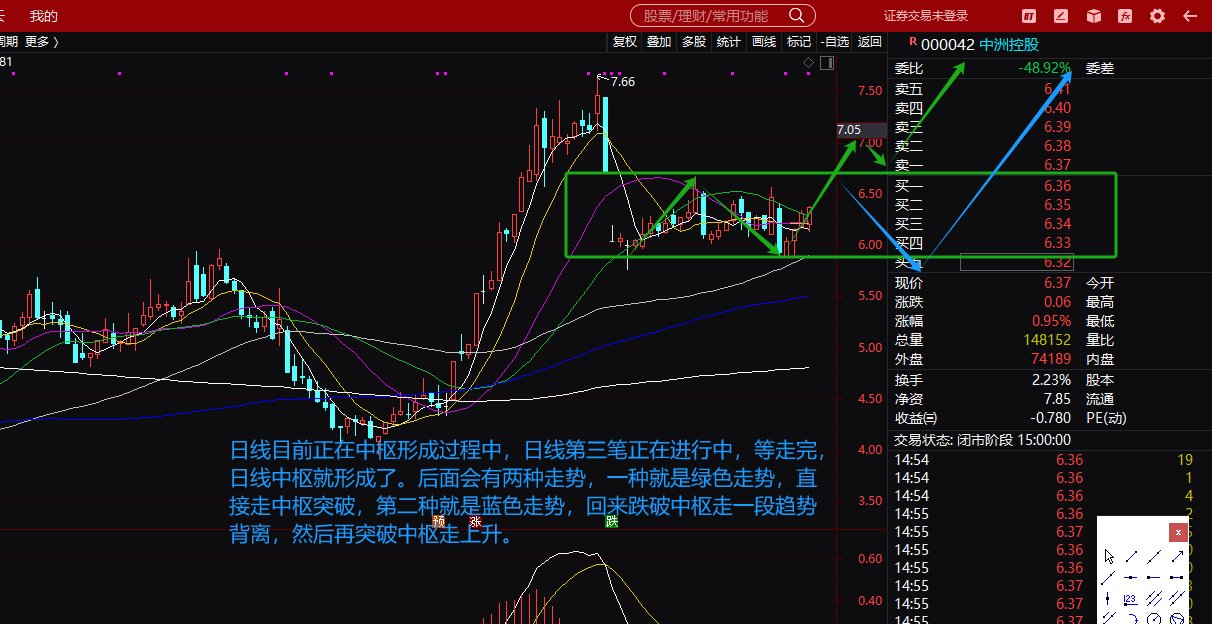Click the 返回 return button
Image resolution: width=1212 pixels, height=624 pixels.
point(870,41)
